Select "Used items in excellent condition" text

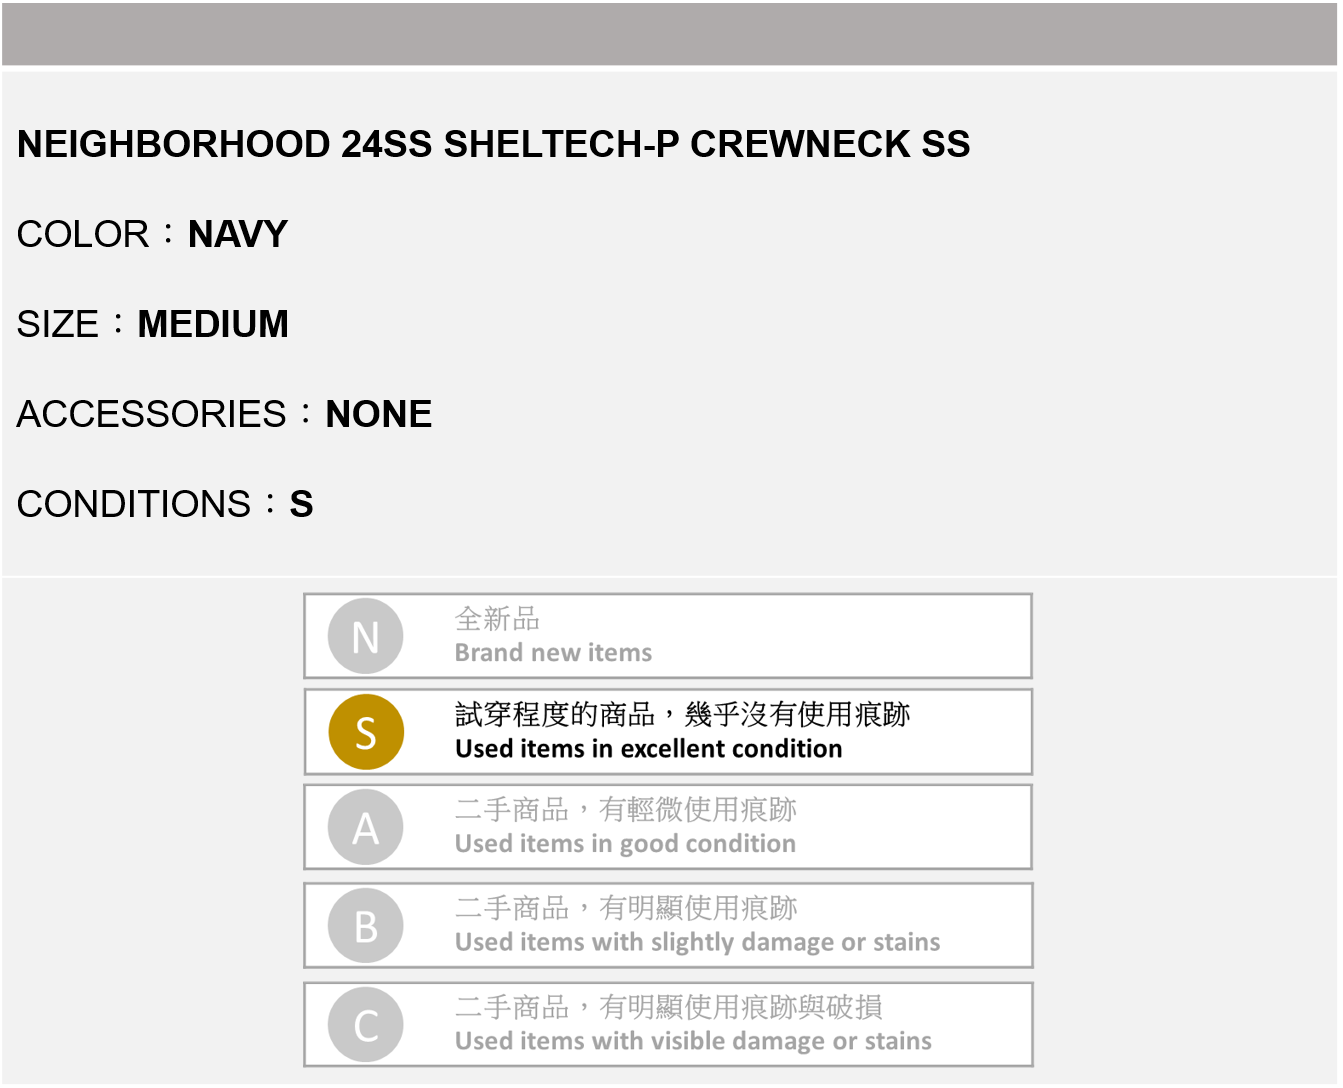(x=648, y=749)
